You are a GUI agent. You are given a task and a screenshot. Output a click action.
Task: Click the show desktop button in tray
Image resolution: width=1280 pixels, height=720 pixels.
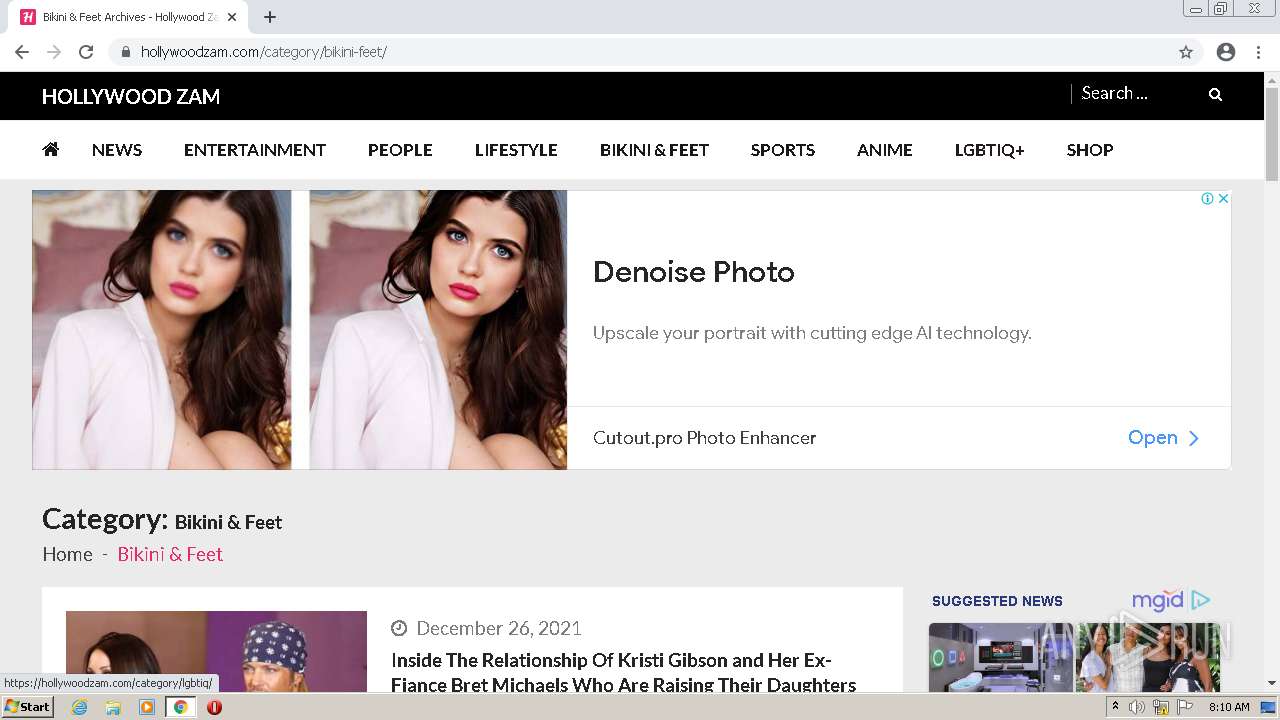click(1268, 707)
